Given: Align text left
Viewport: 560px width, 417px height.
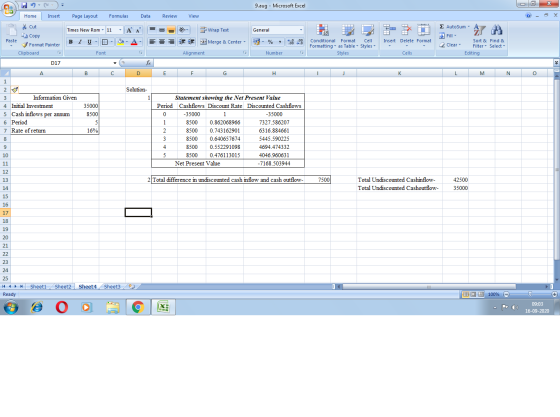Looking at the screenshot, I should (x=152, y=42).
